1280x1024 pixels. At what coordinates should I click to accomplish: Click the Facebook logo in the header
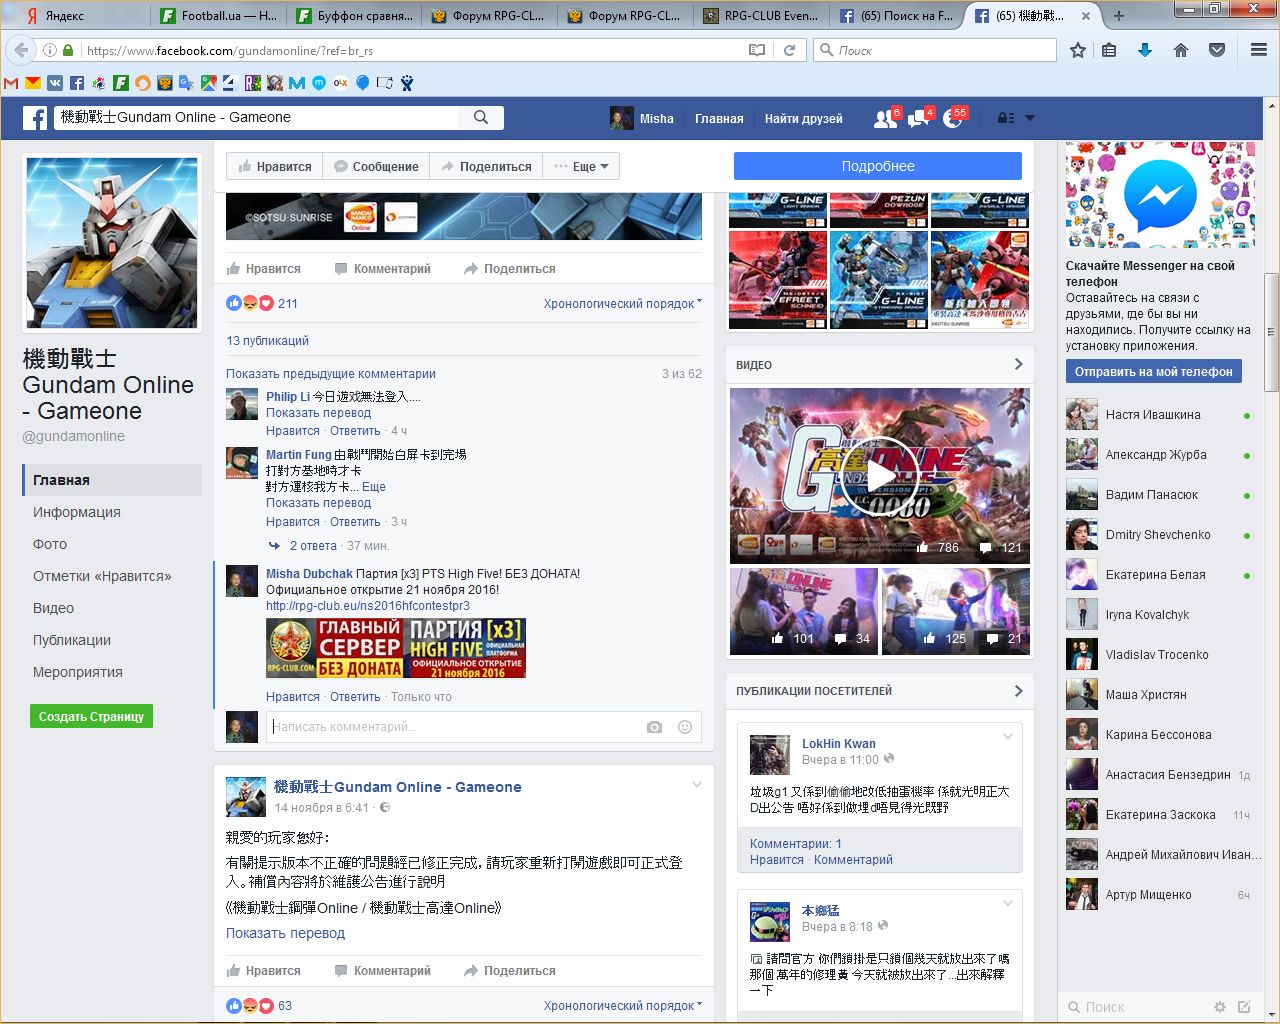point(35,118)
